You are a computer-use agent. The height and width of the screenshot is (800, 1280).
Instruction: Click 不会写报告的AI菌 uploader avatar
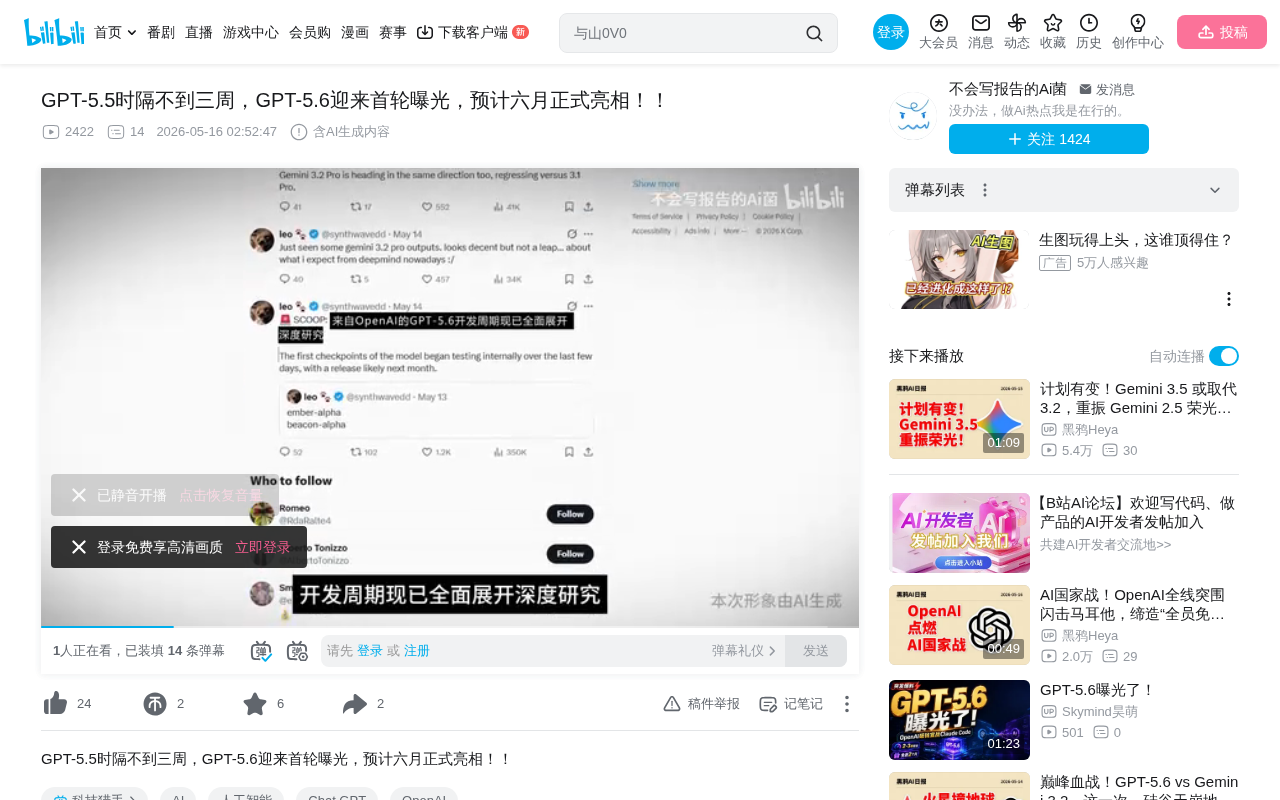tap(912, 116)
